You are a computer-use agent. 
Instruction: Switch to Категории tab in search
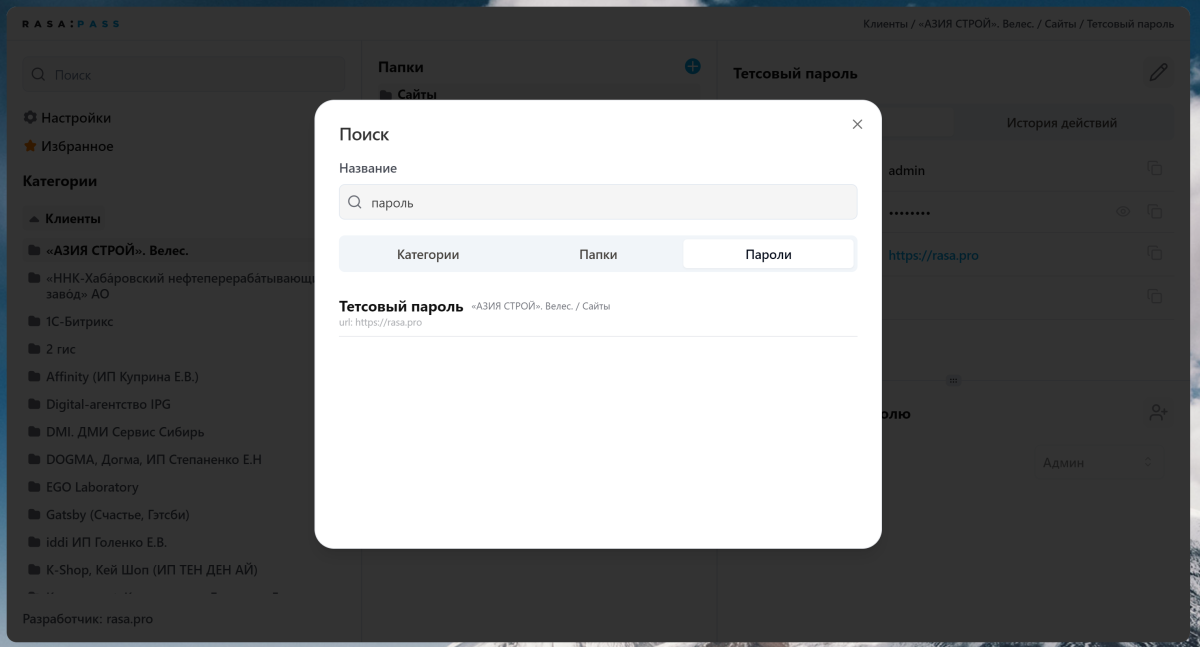pyautogui.click(x=427, y=255)
